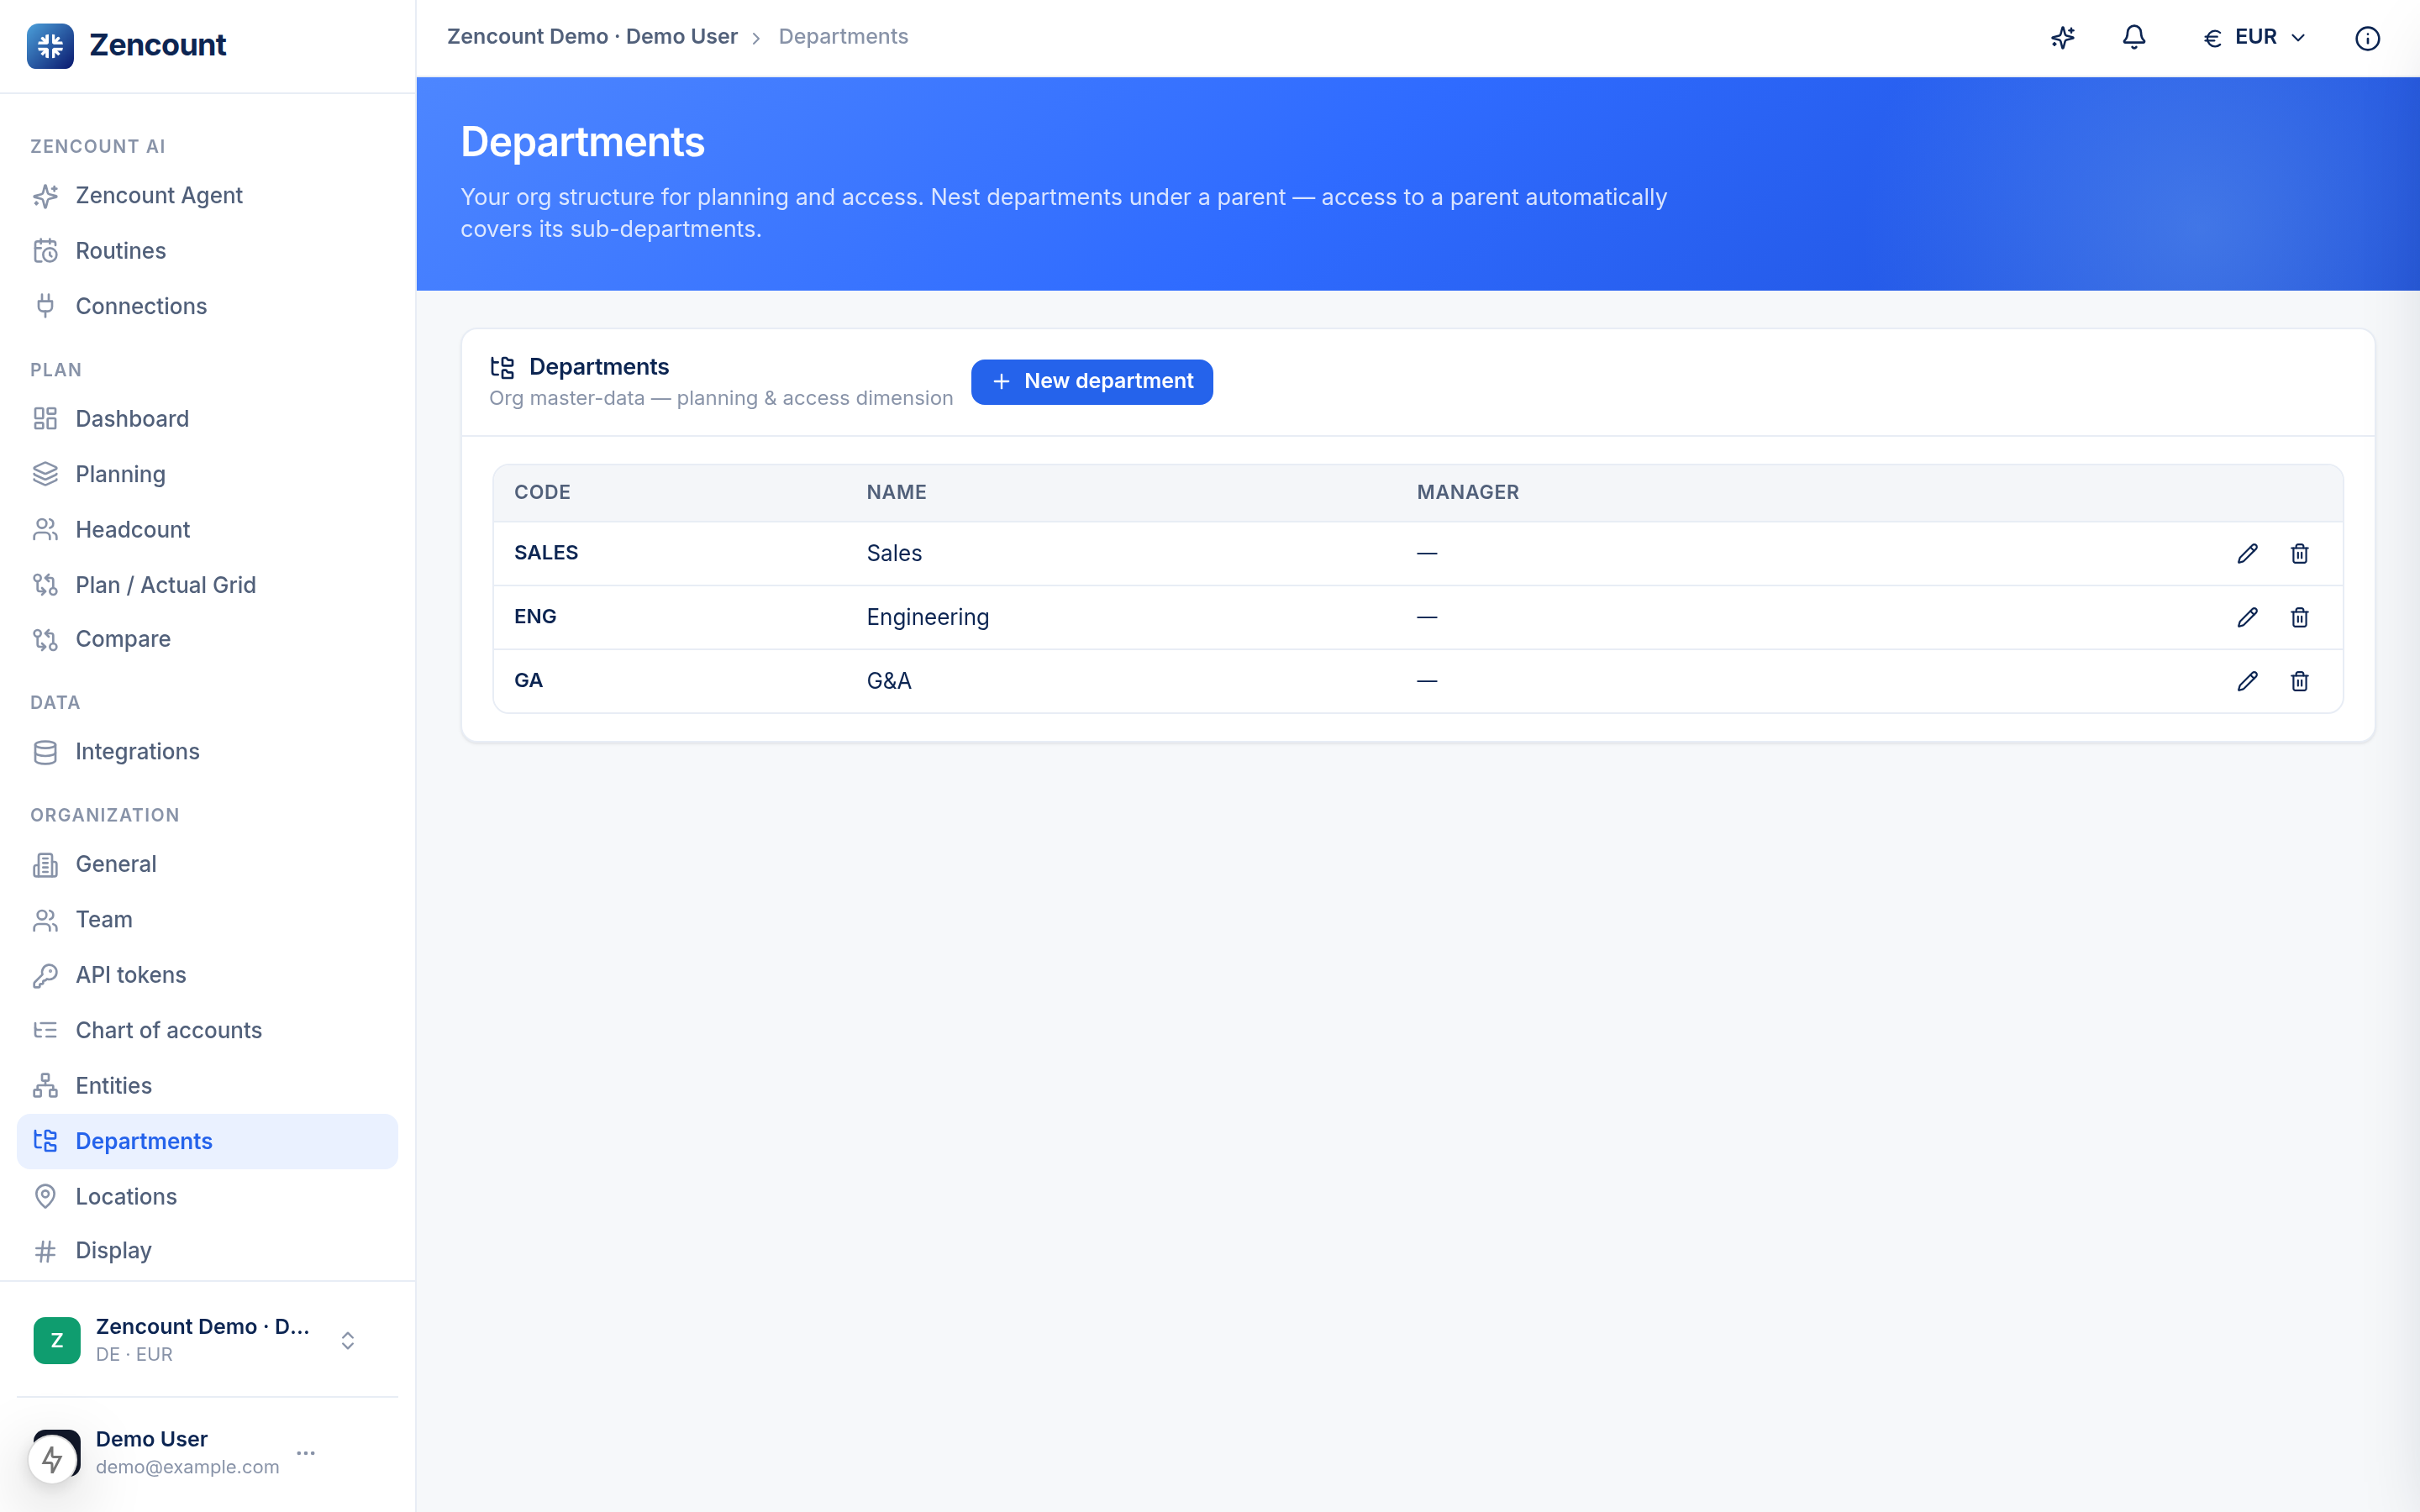Open Plan / Actual Grid

(207, 585)
